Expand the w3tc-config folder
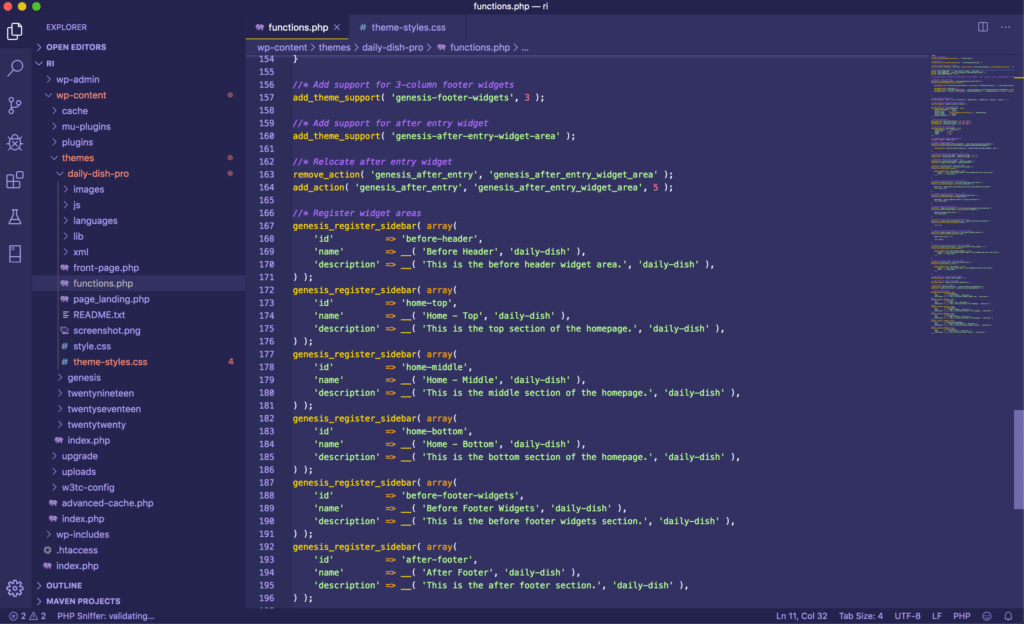 point(88,487)
